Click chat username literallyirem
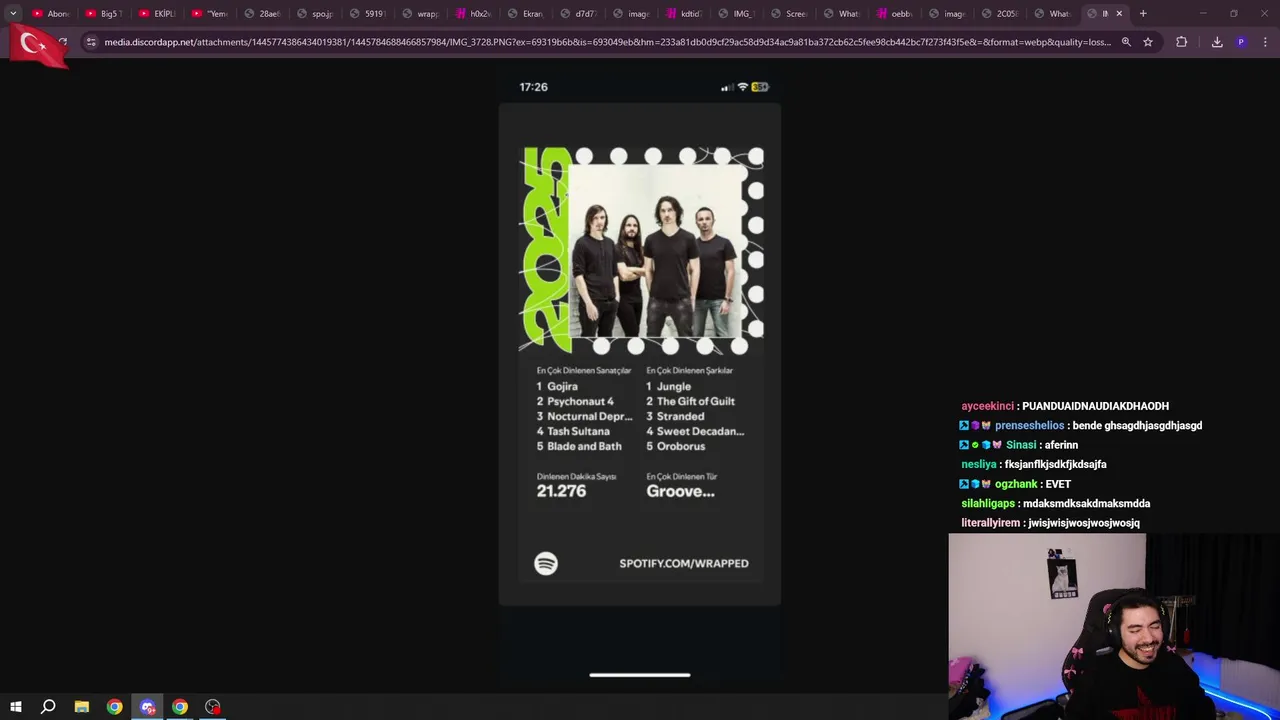 (x=991, y=523)
